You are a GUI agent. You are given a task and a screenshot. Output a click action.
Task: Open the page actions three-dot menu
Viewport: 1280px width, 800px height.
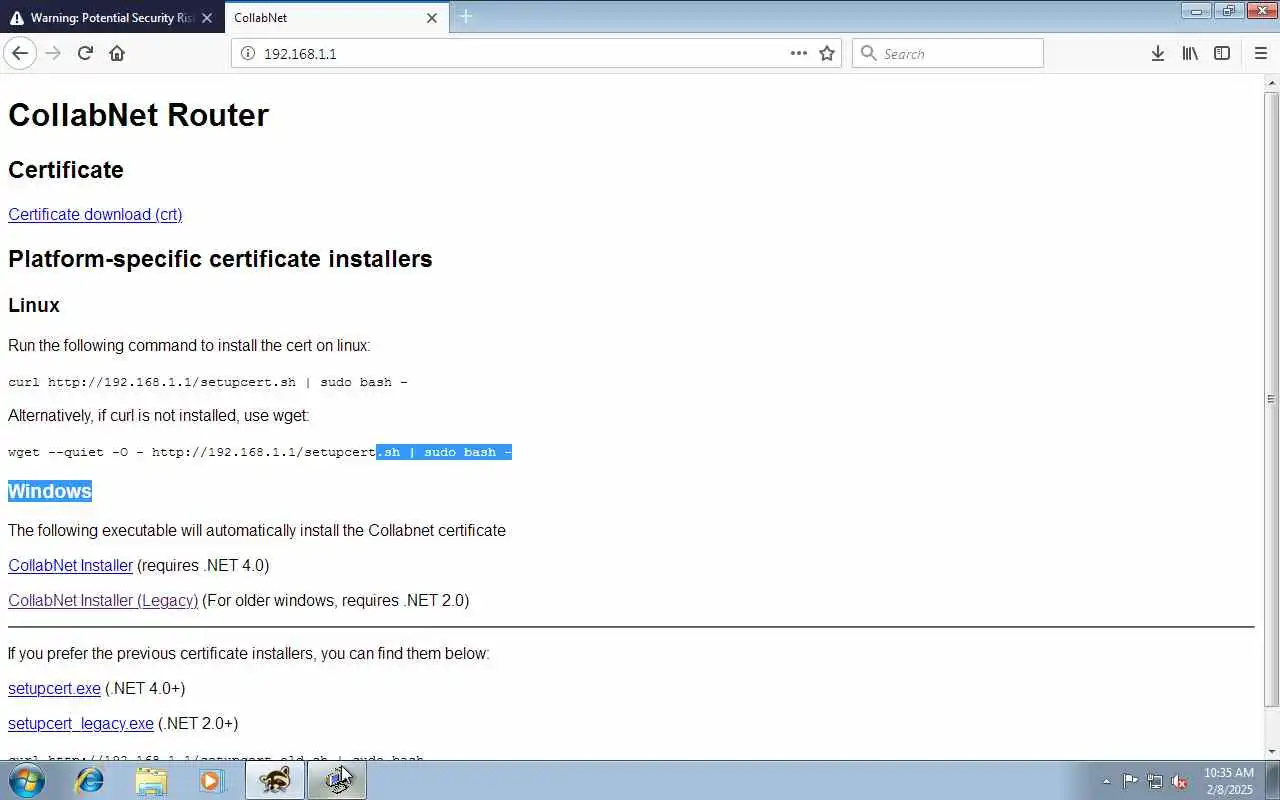coord(799,53)
